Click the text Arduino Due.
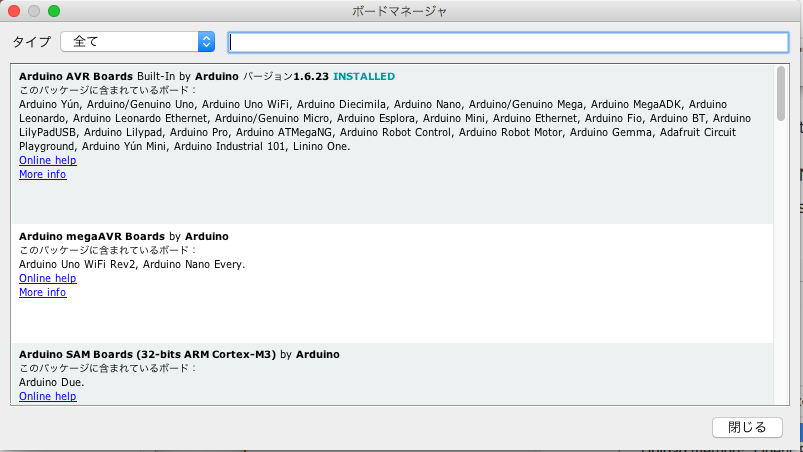This screenshot has height=452, width=803. tap(52, 382)
